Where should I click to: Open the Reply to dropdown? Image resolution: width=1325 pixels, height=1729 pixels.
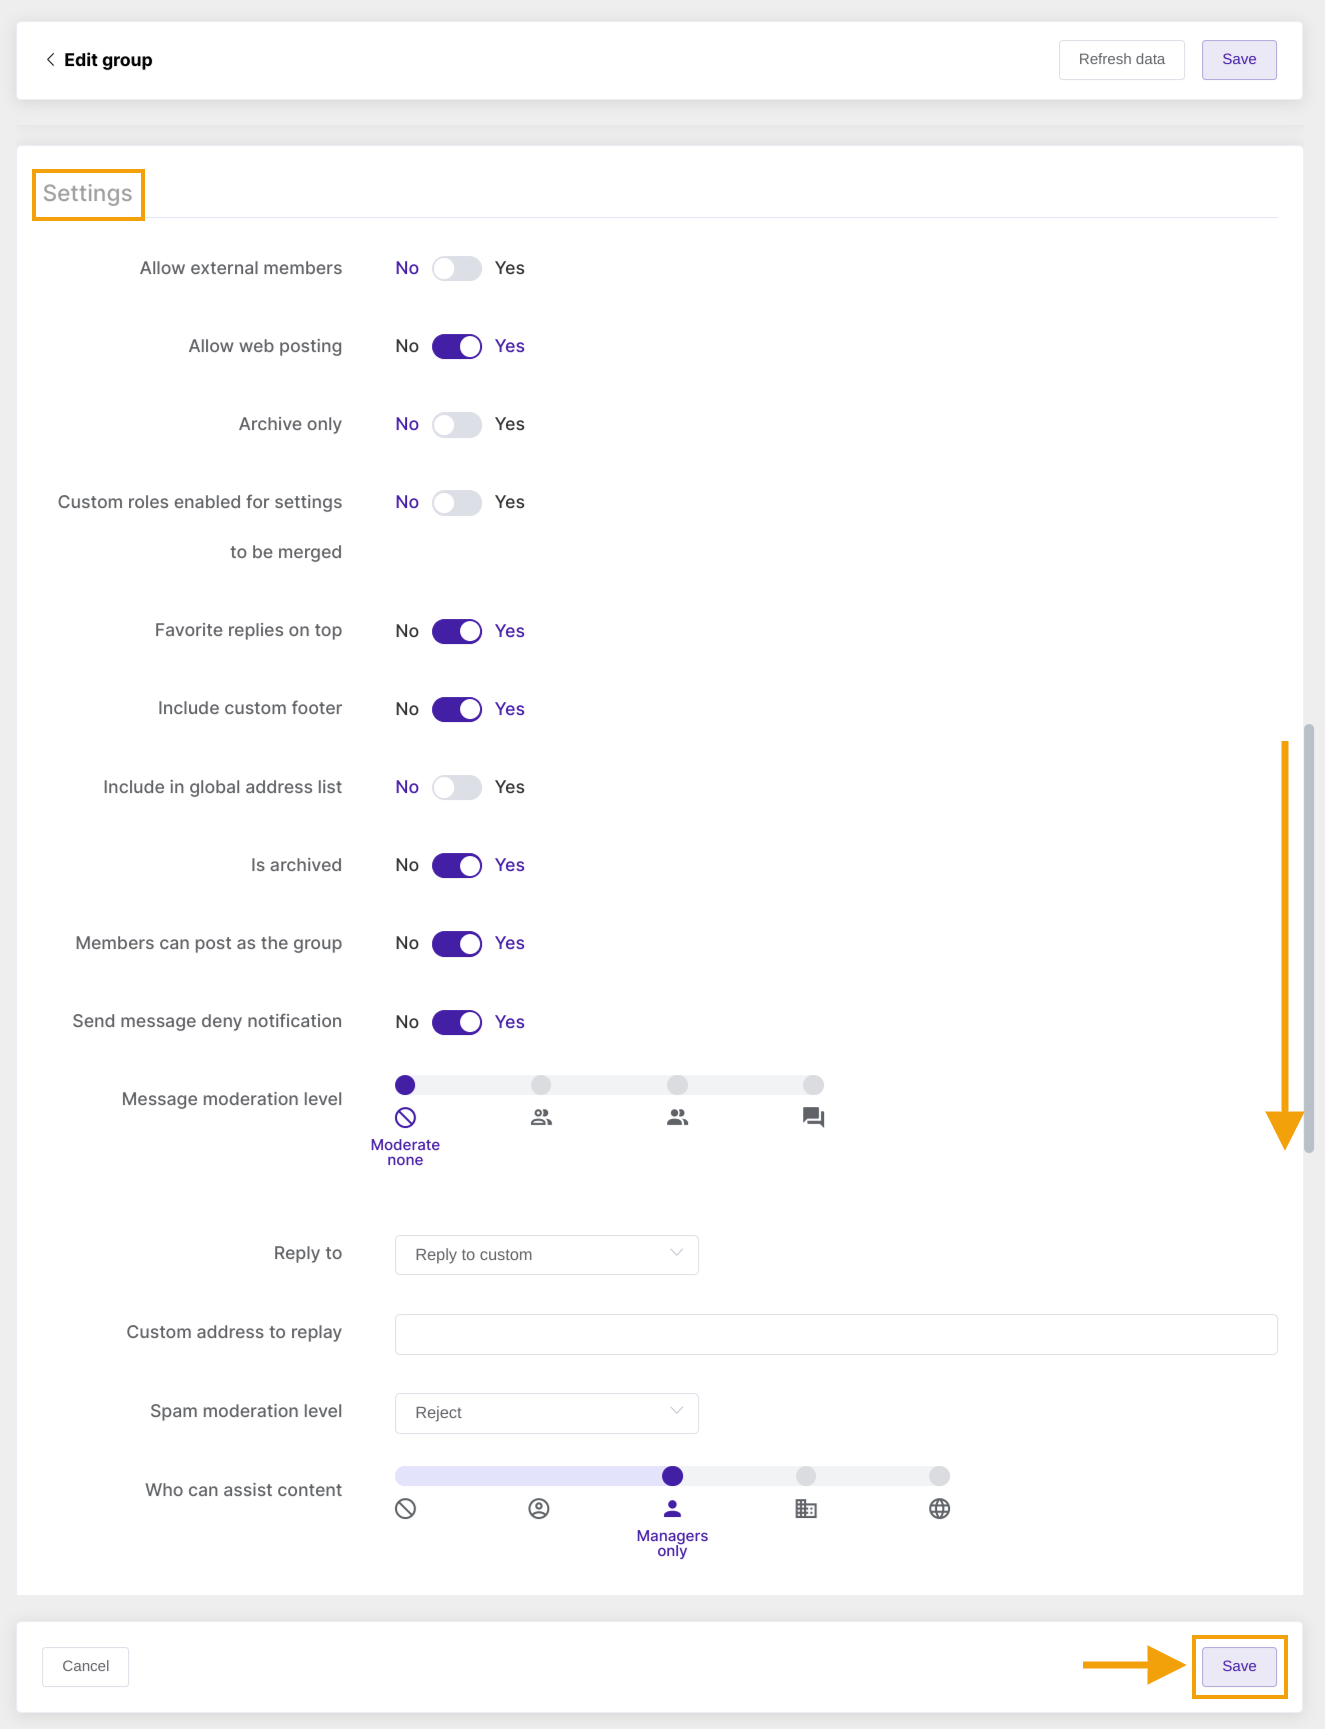(x=546, y=1254)
